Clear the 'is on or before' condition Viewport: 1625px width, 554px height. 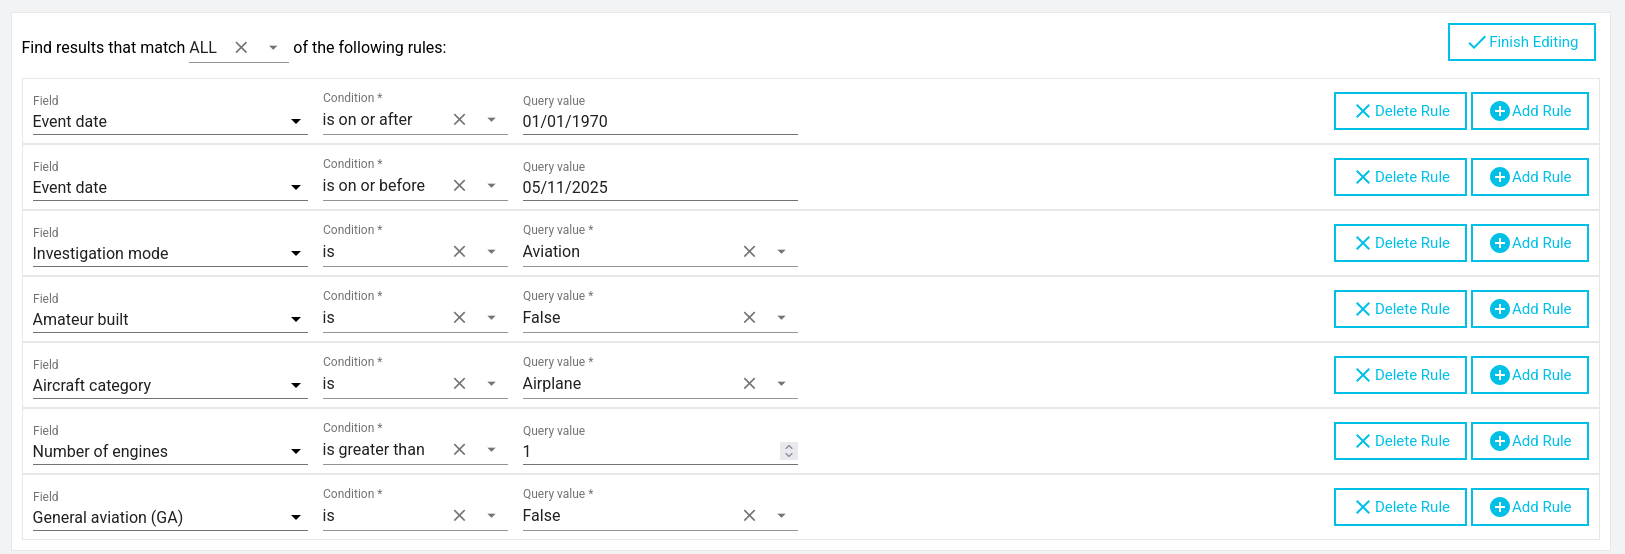click(459, 185)
